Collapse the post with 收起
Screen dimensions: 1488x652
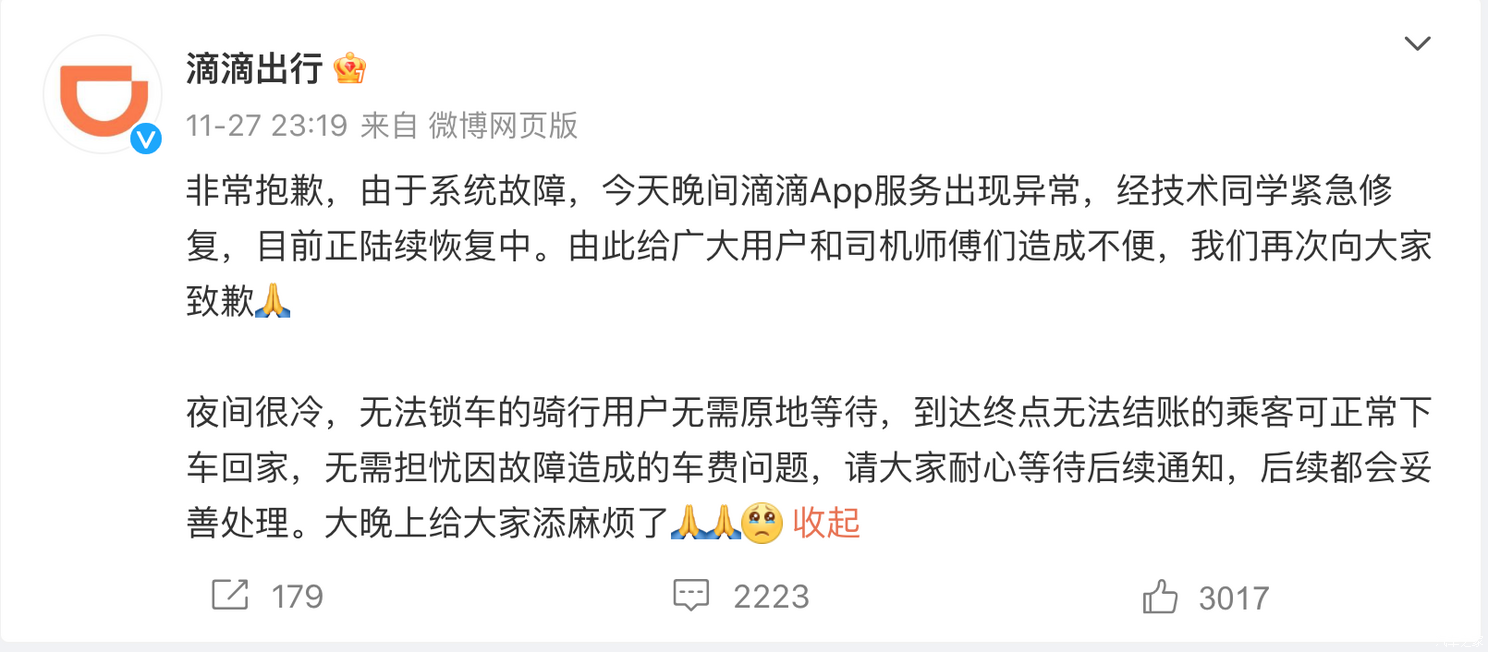tap(827, 522)
